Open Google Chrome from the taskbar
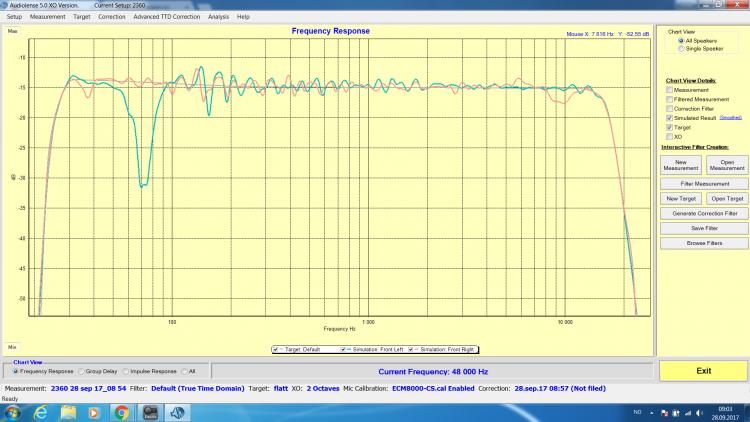This screenshot has width=750, height=422. point(121,412)
